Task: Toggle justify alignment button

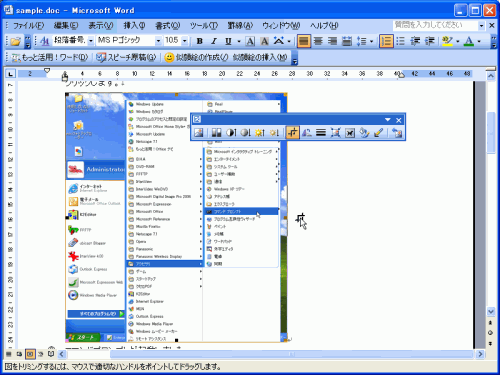Action: (x=304, y=41)
